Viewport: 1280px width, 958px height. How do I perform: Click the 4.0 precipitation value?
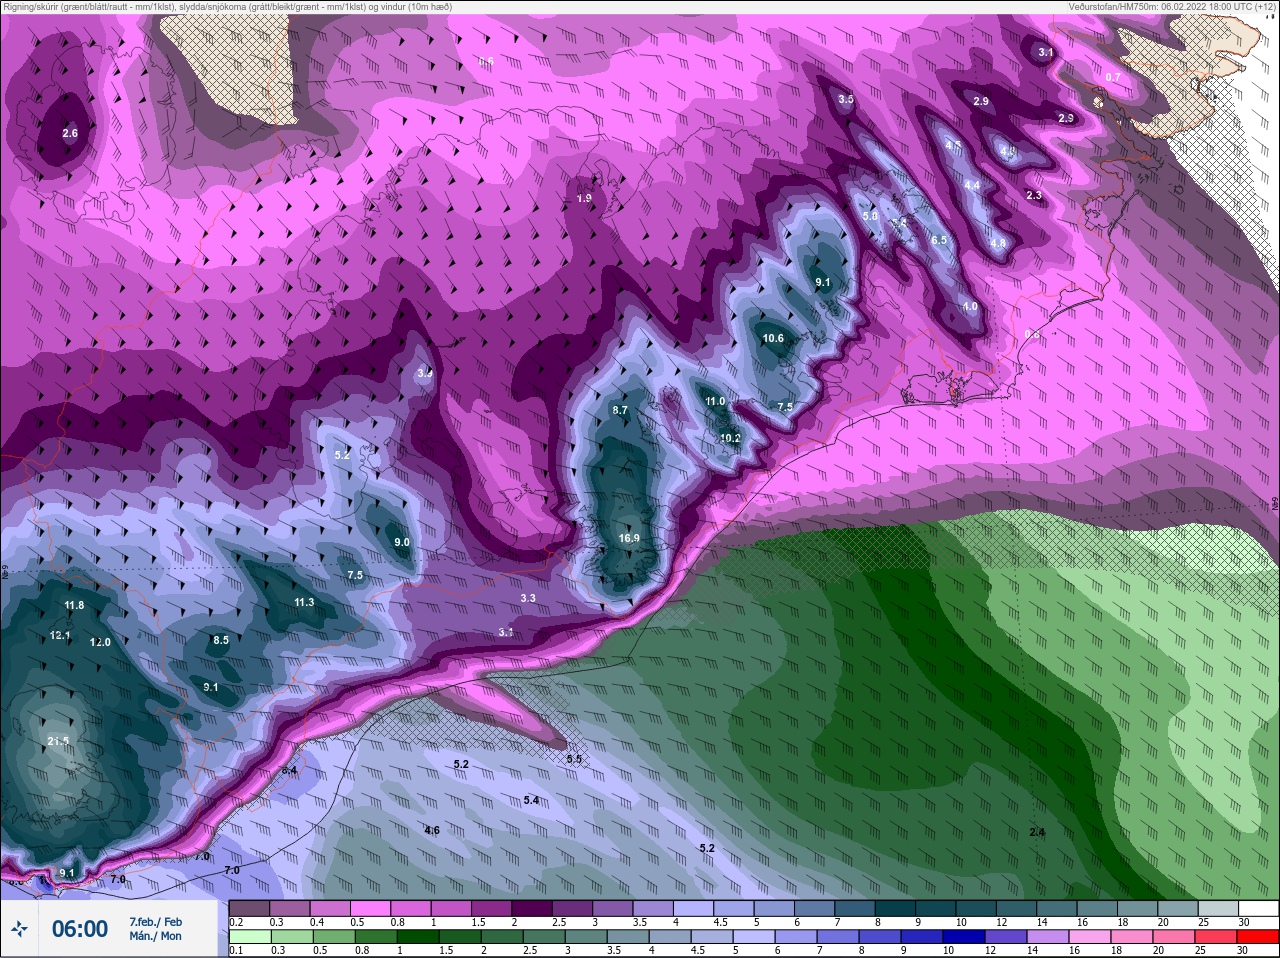click(x=970, y=306)
